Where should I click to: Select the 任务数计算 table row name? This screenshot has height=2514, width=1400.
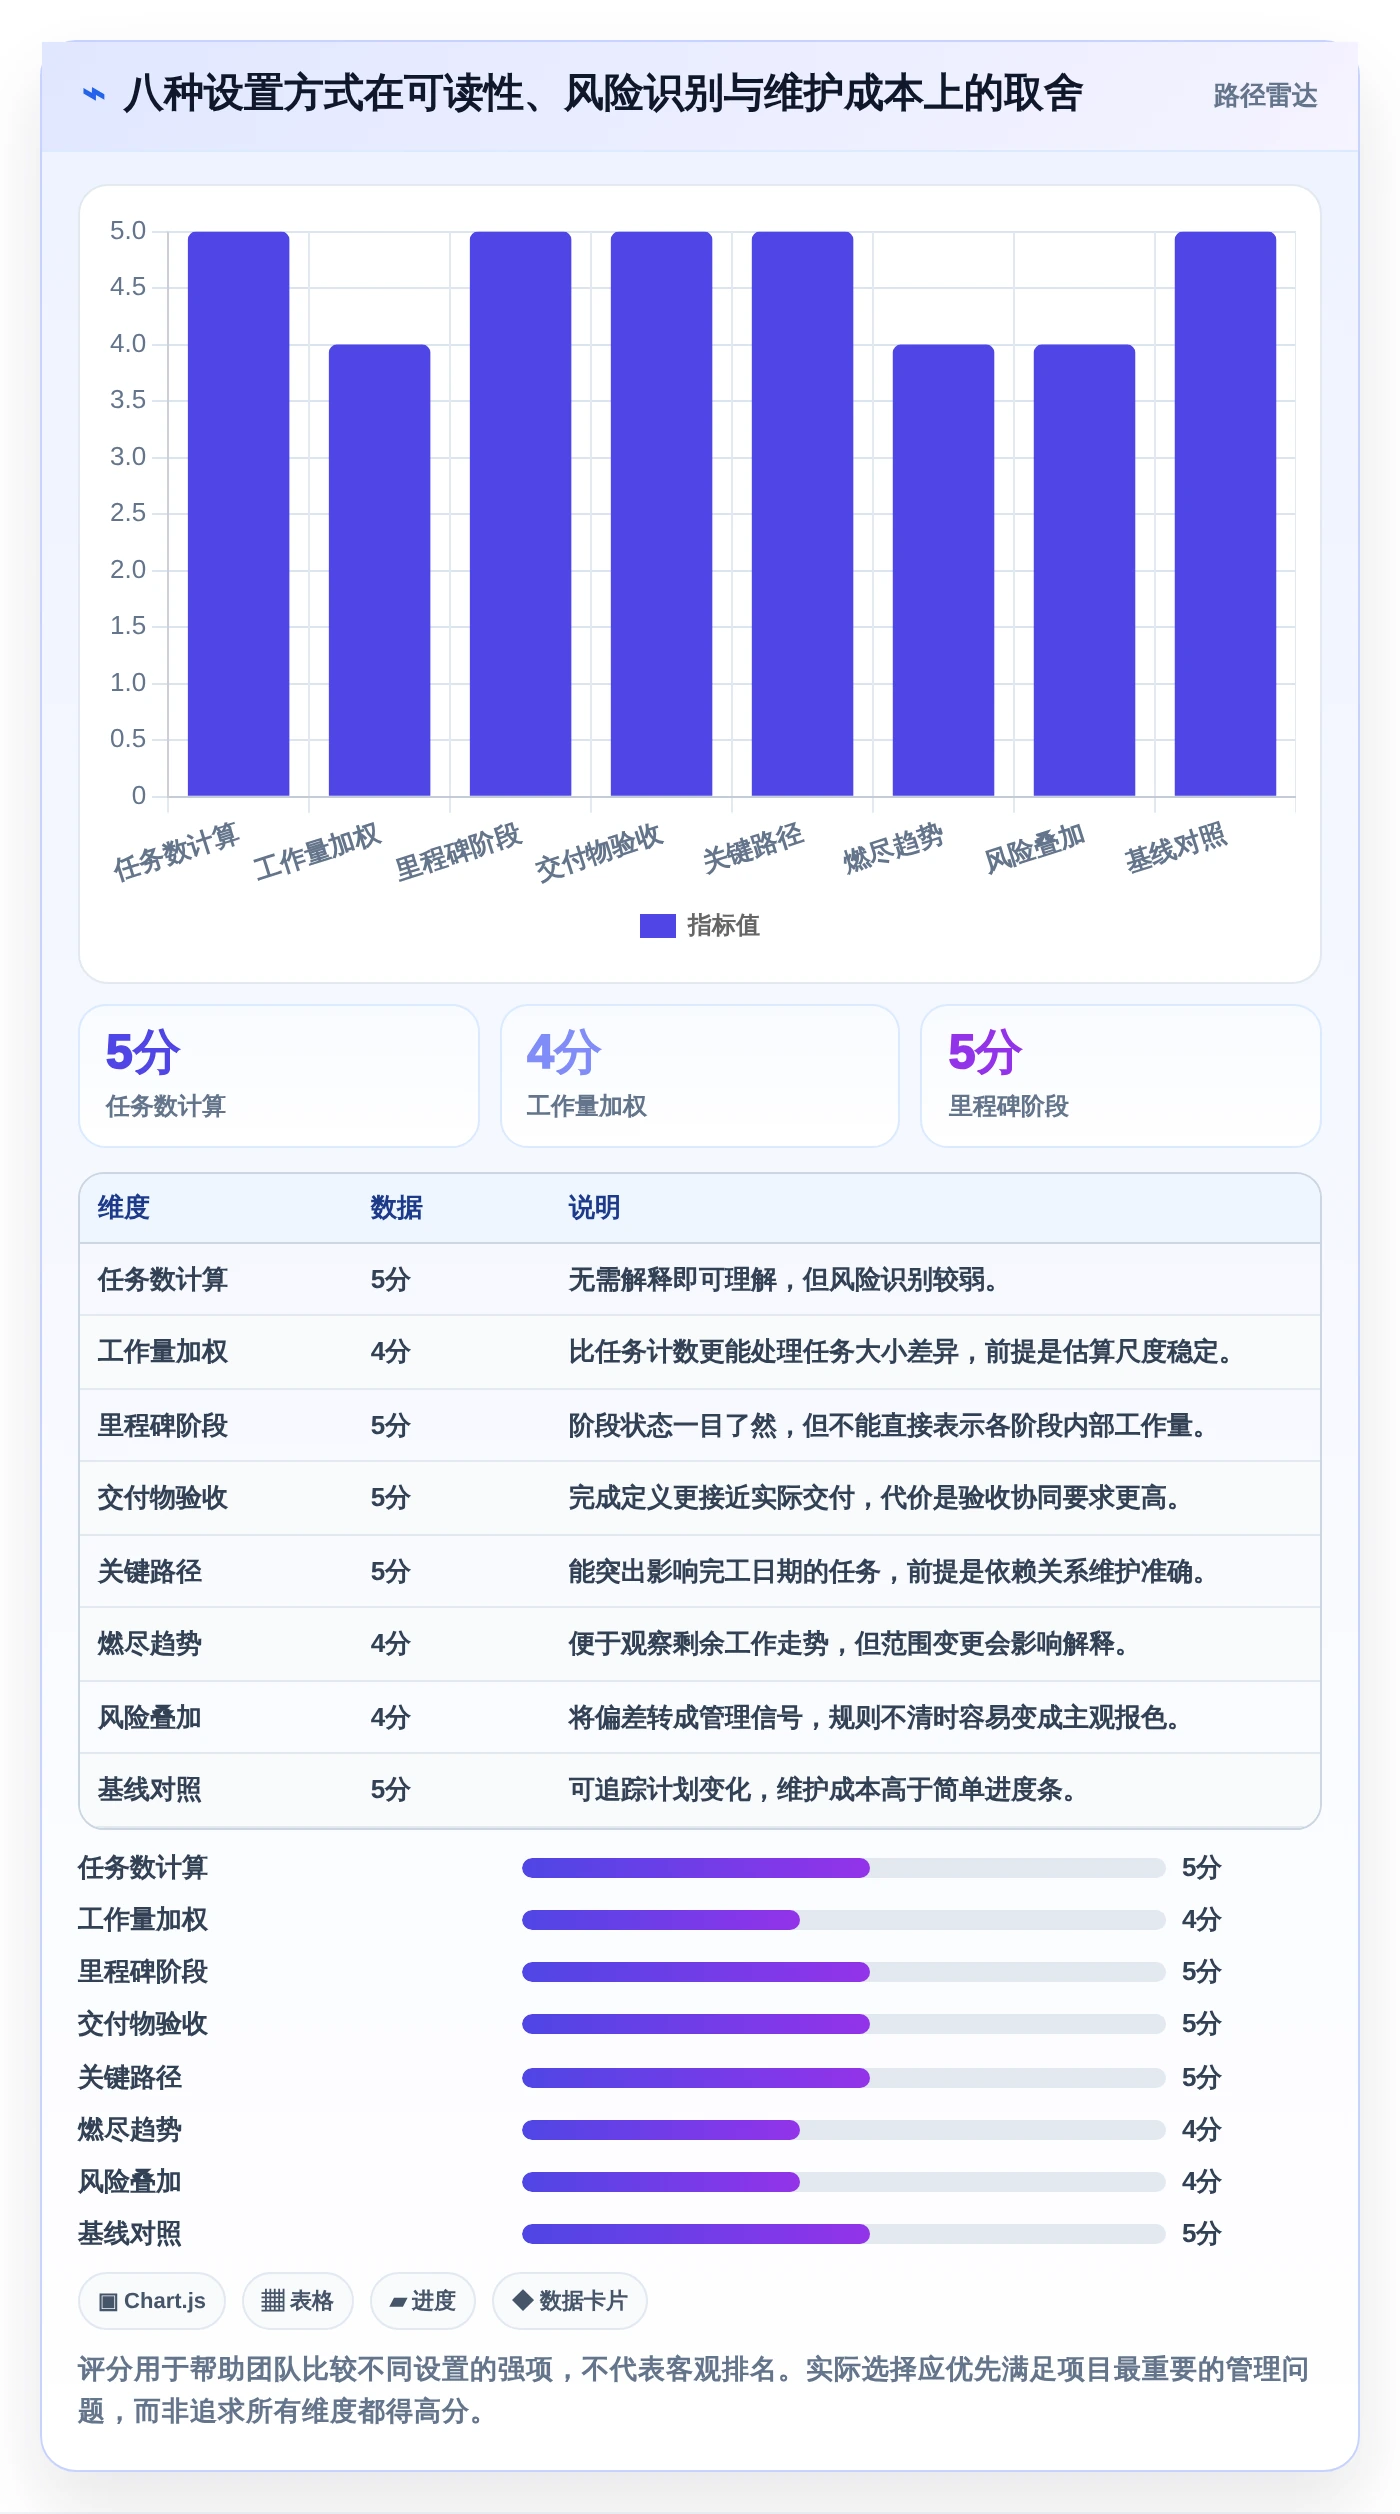[x=163, y=1280]
